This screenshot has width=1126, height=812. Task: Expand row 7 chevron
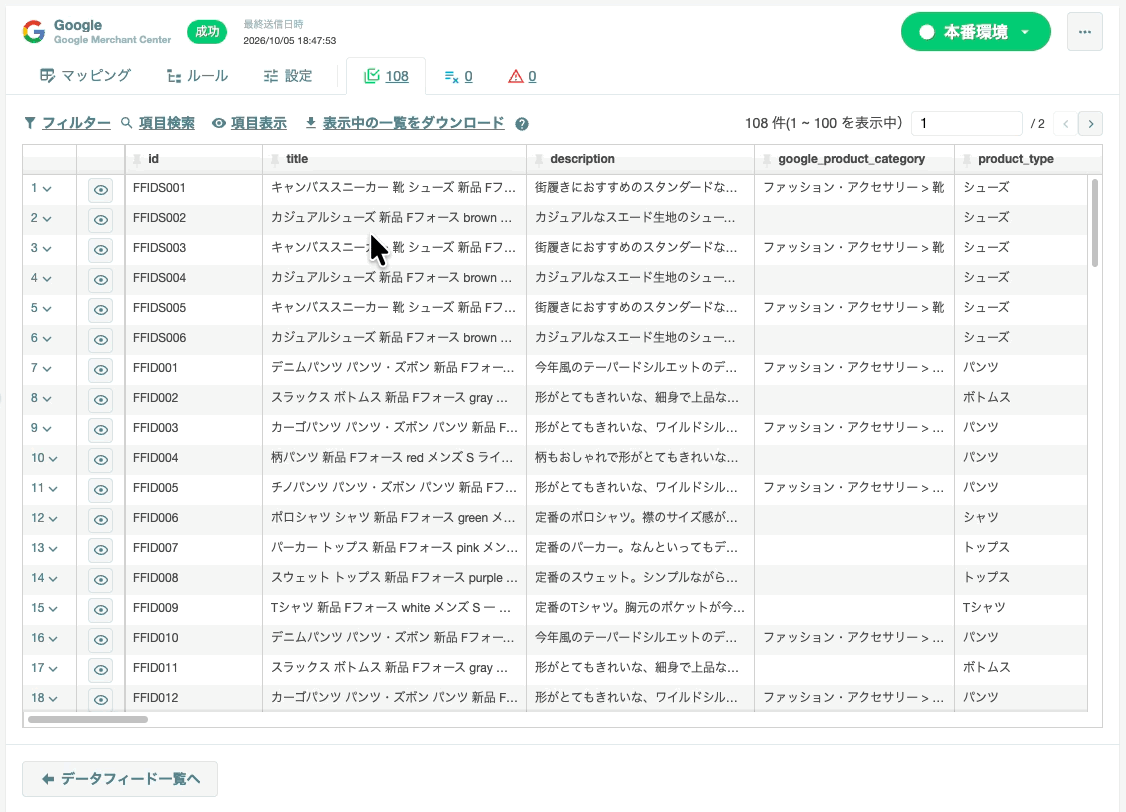point(47,369)
